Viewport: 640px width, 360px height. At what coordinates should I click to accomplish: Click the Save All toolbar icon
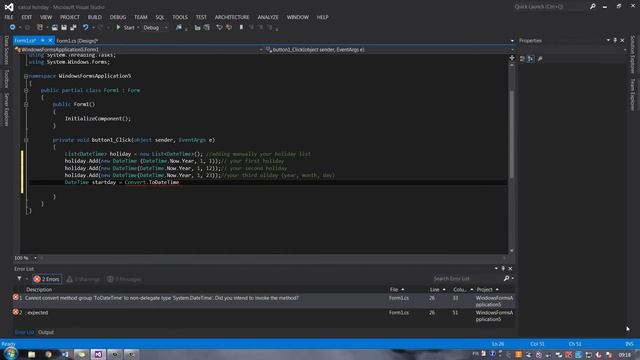click(x=73, y=27)
